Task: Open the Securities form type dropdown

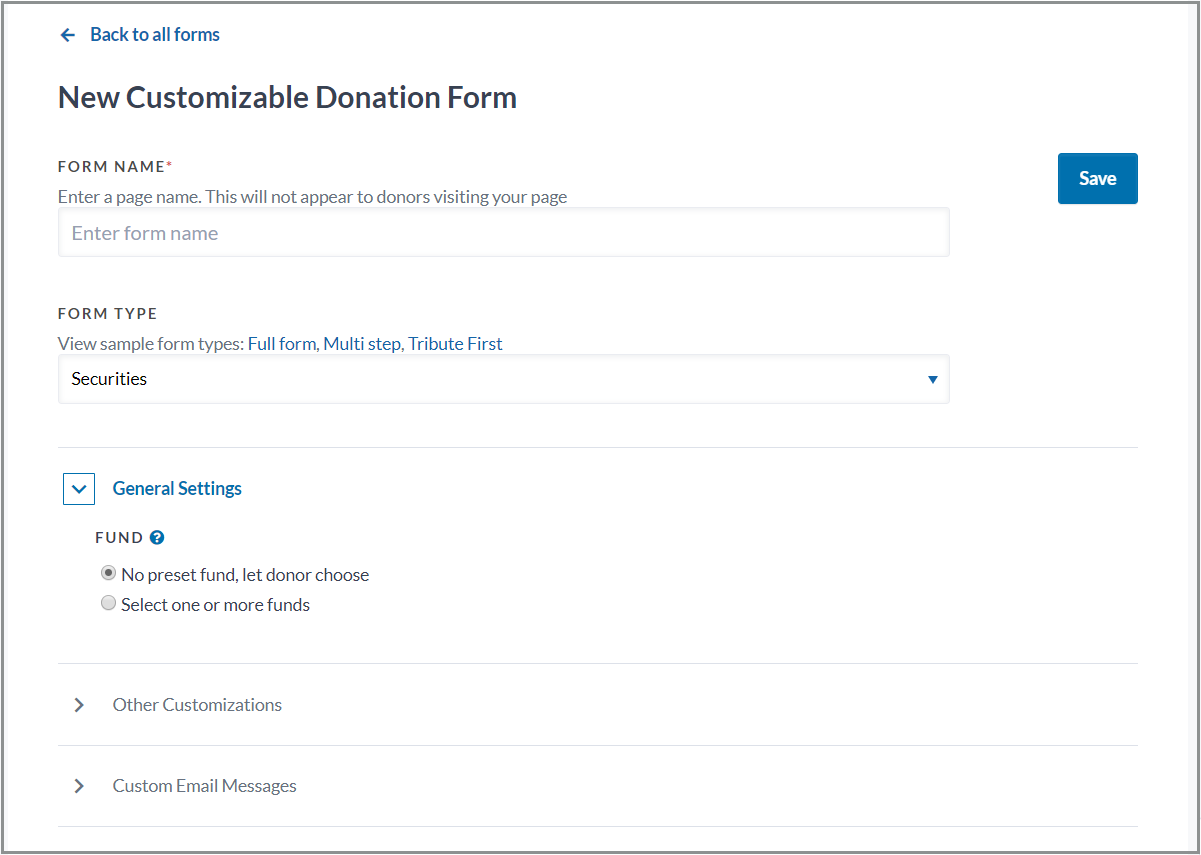Action: [x=503, y=380]
